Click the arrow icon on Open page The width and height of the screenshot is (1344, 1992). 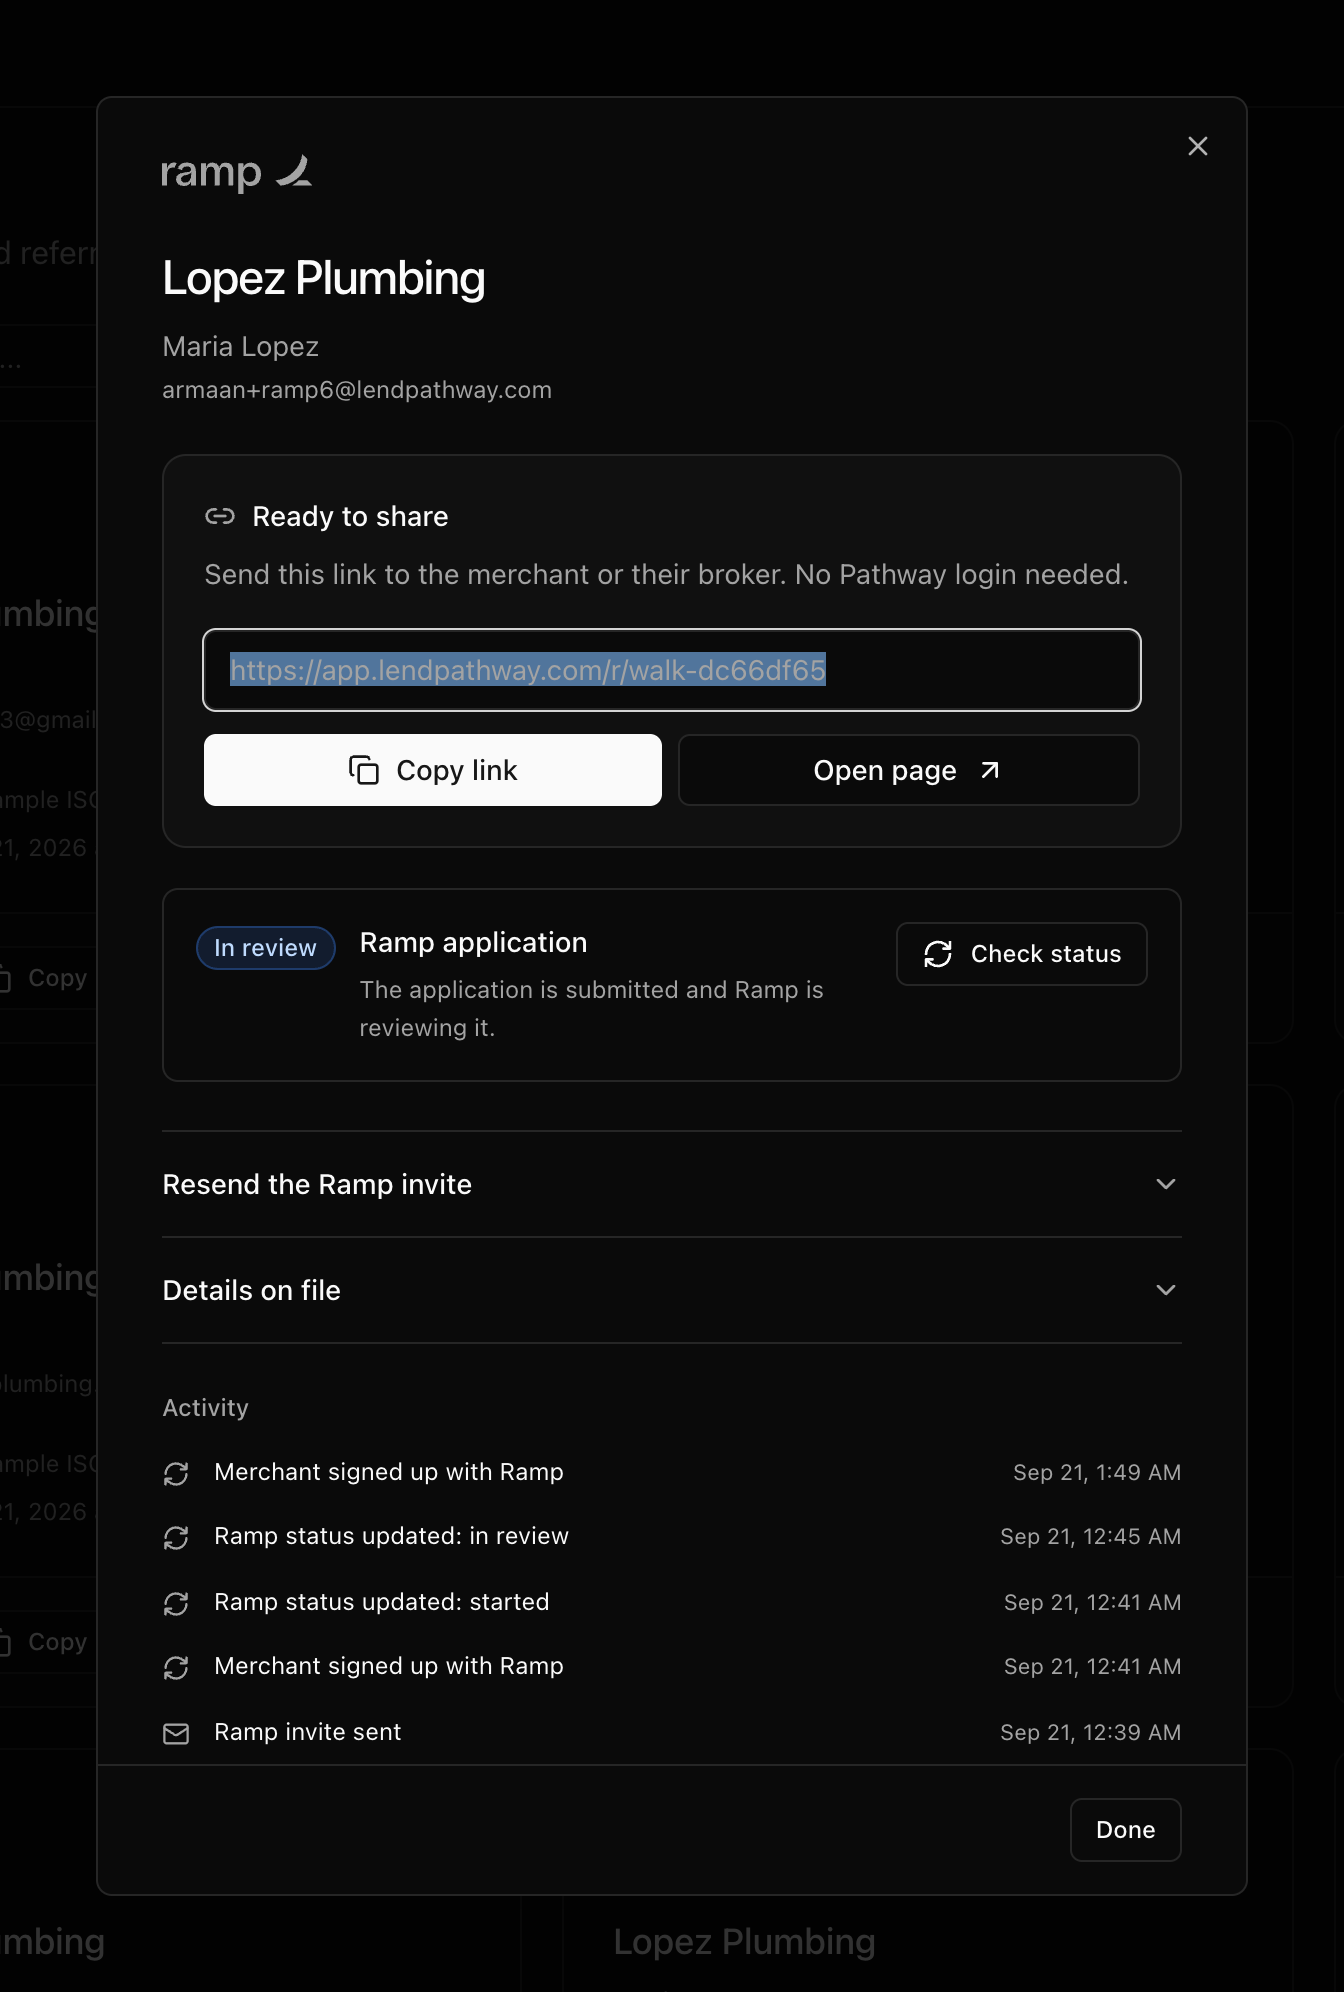point(990,770)
